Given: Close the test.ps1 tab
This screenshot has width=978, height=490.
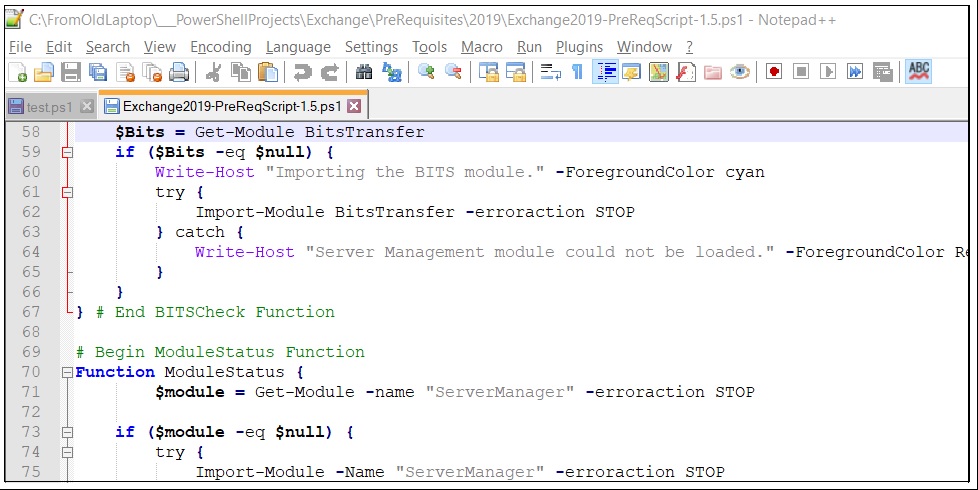Looking at the screenshot, I should [x=87, y=107].
